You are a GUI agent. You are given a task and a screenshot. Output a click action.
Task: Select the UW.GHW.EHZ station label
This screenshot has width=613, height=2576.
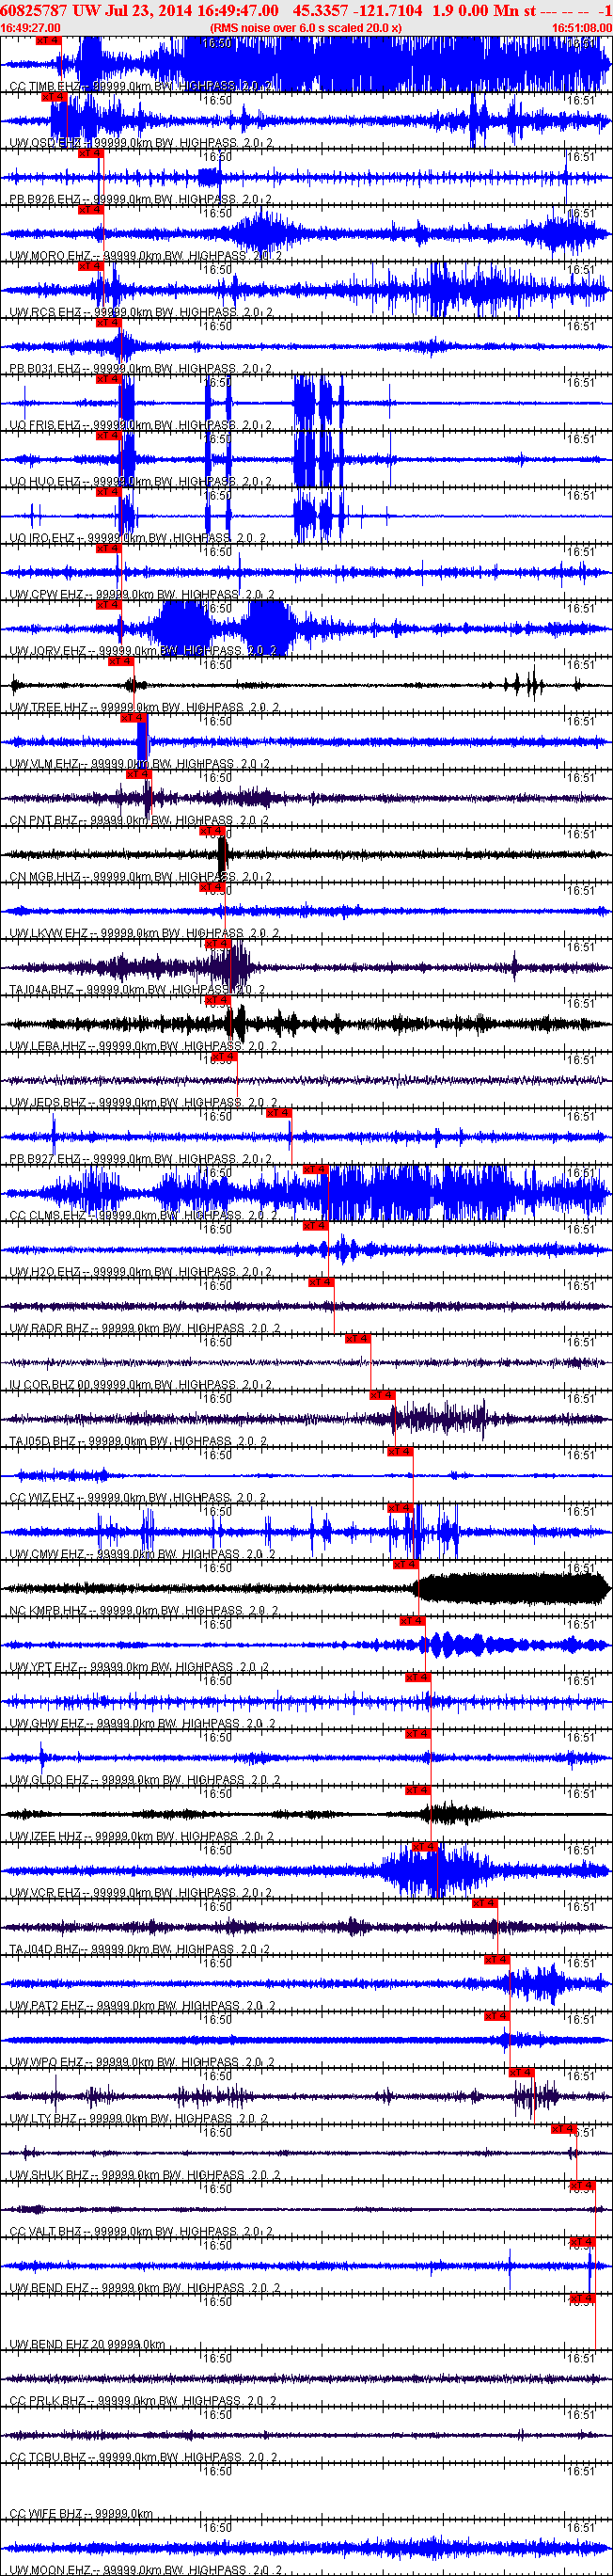coord(142,1723)
